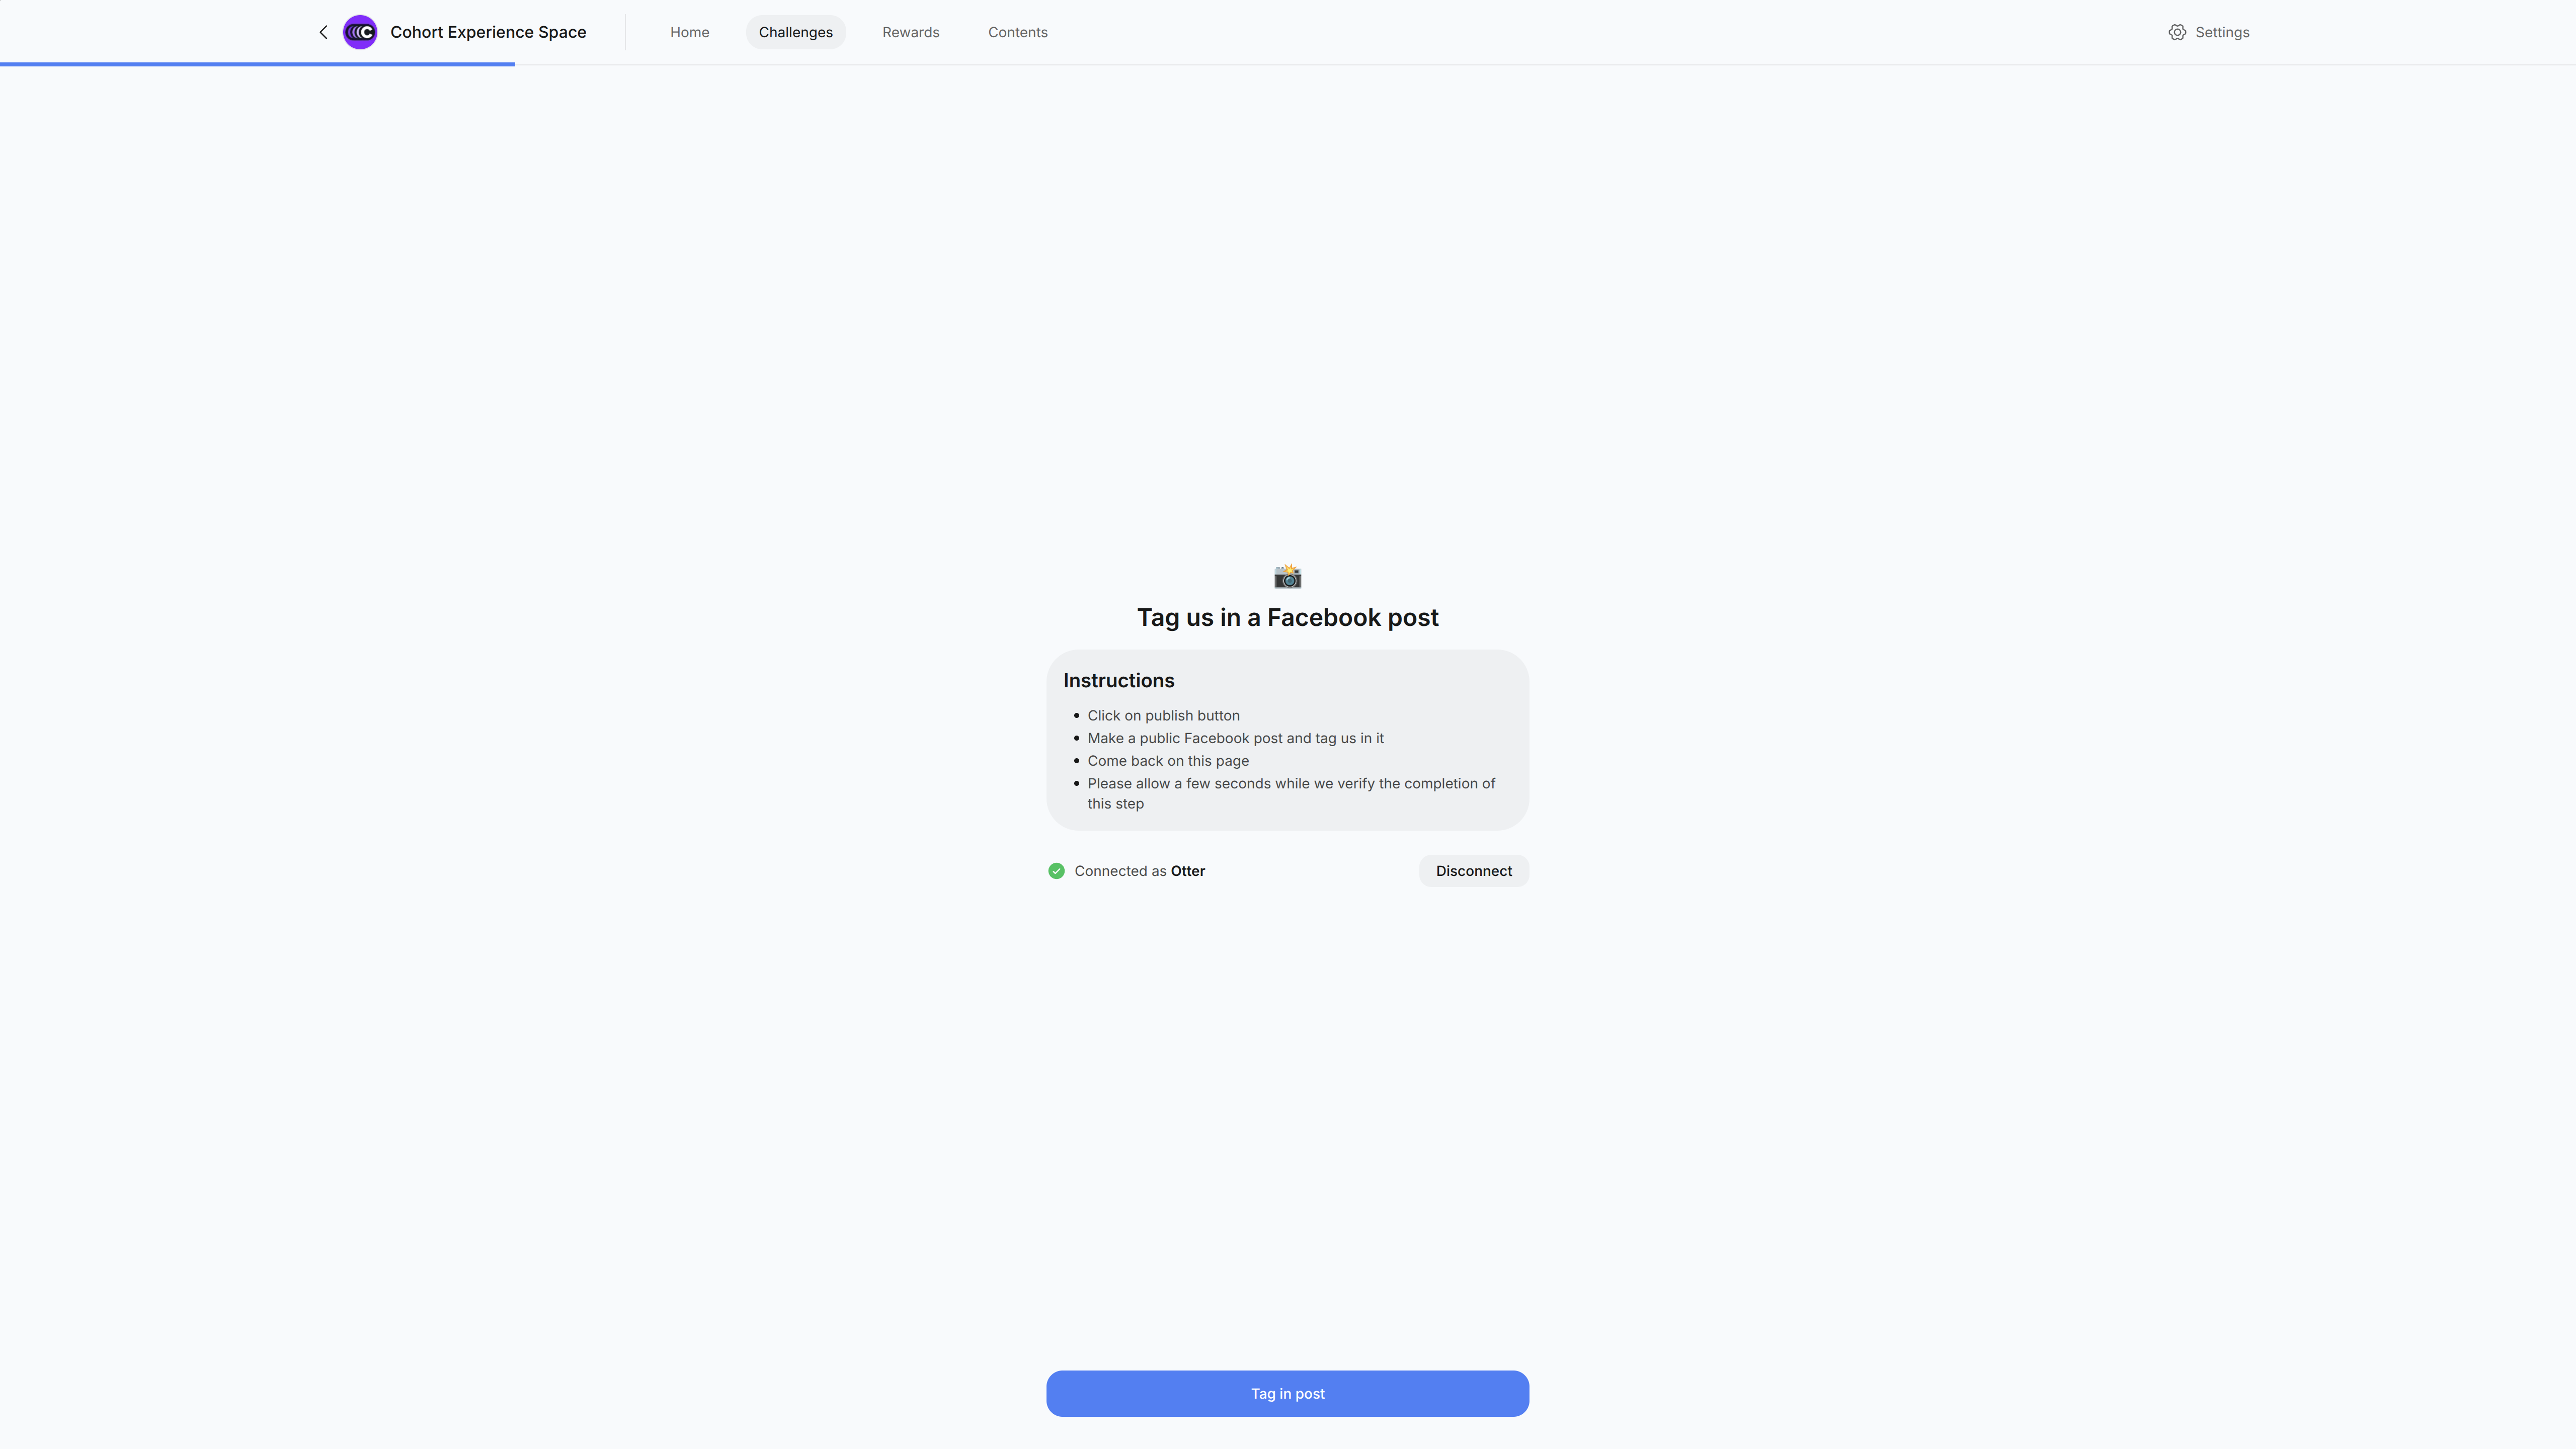This screenshot has height=1449, width=2576.
Task: Switch to the Contents tab
Action: coord(1017,32)
